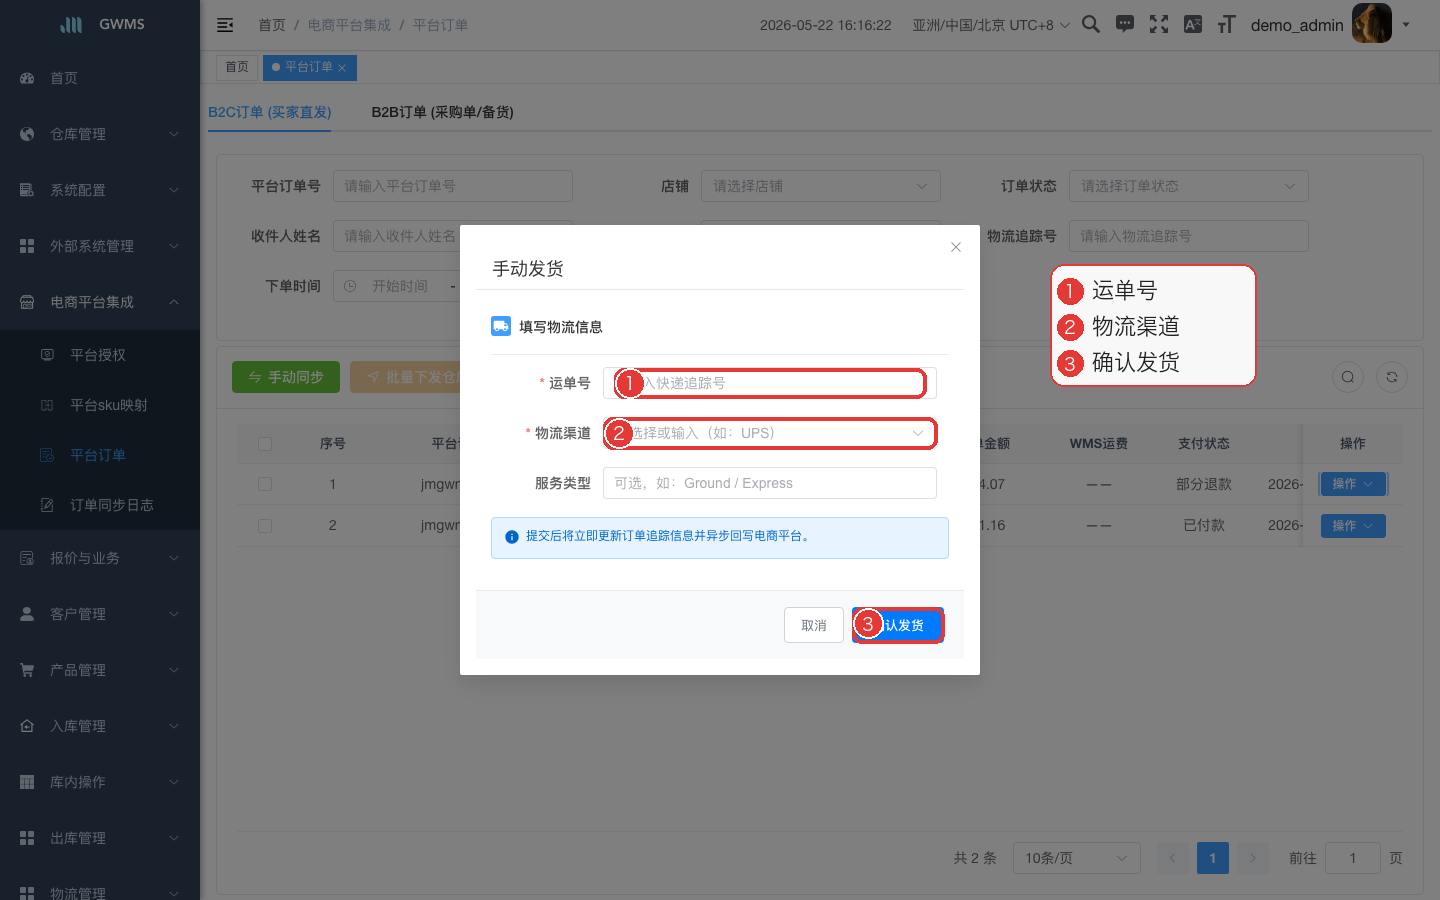The height and width of the screenshot is (900, 1440).
Task: Open the messages chat icon in header
Action: [1125, 24]
